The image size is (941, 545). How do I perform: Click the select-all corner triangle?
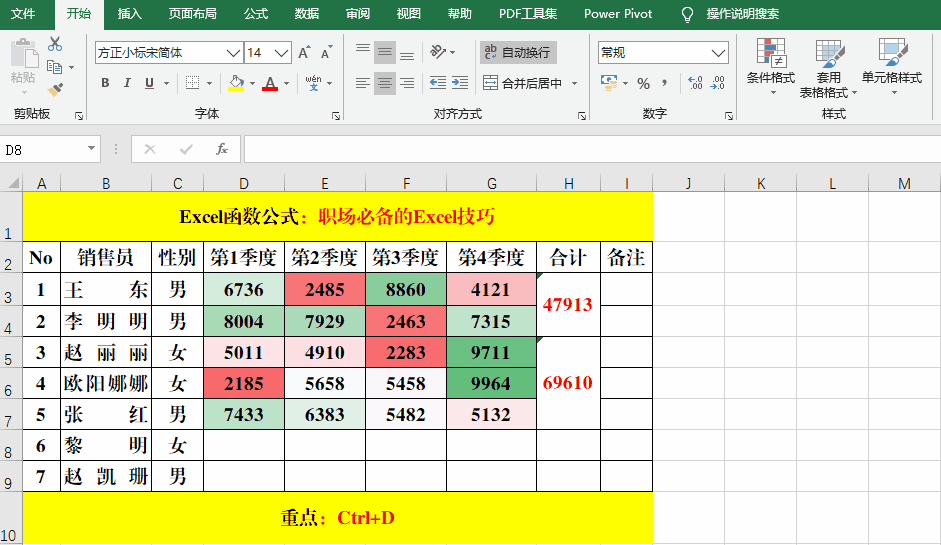point(13,183)
